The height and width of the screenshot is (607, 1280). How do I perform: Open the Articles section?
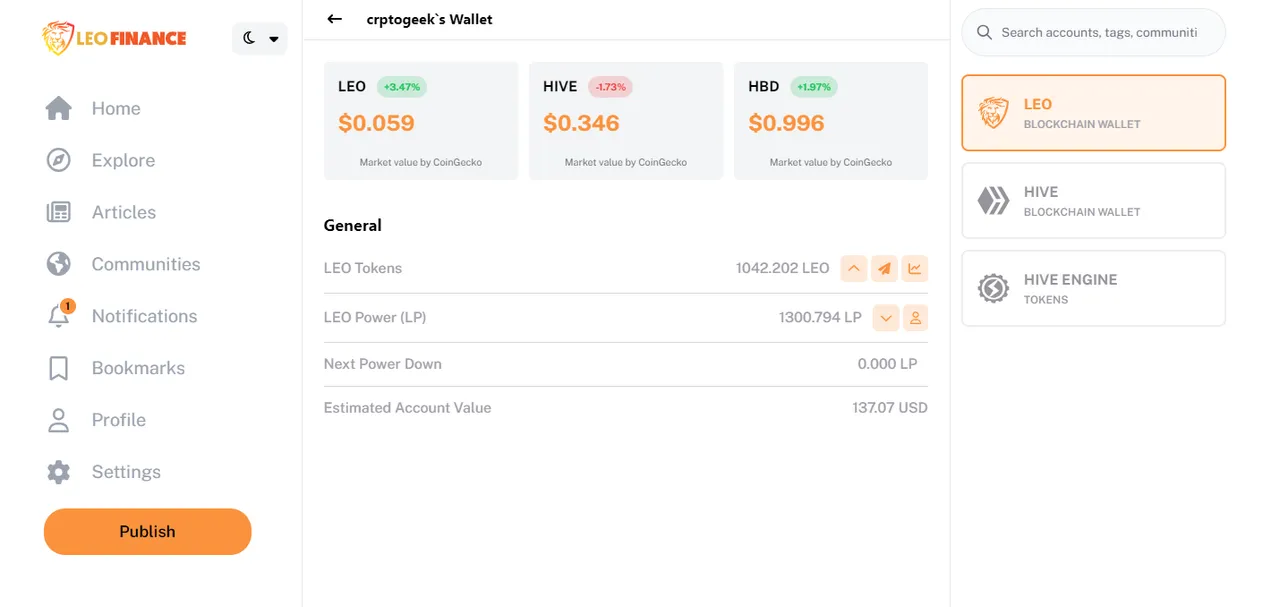point(124,212)
